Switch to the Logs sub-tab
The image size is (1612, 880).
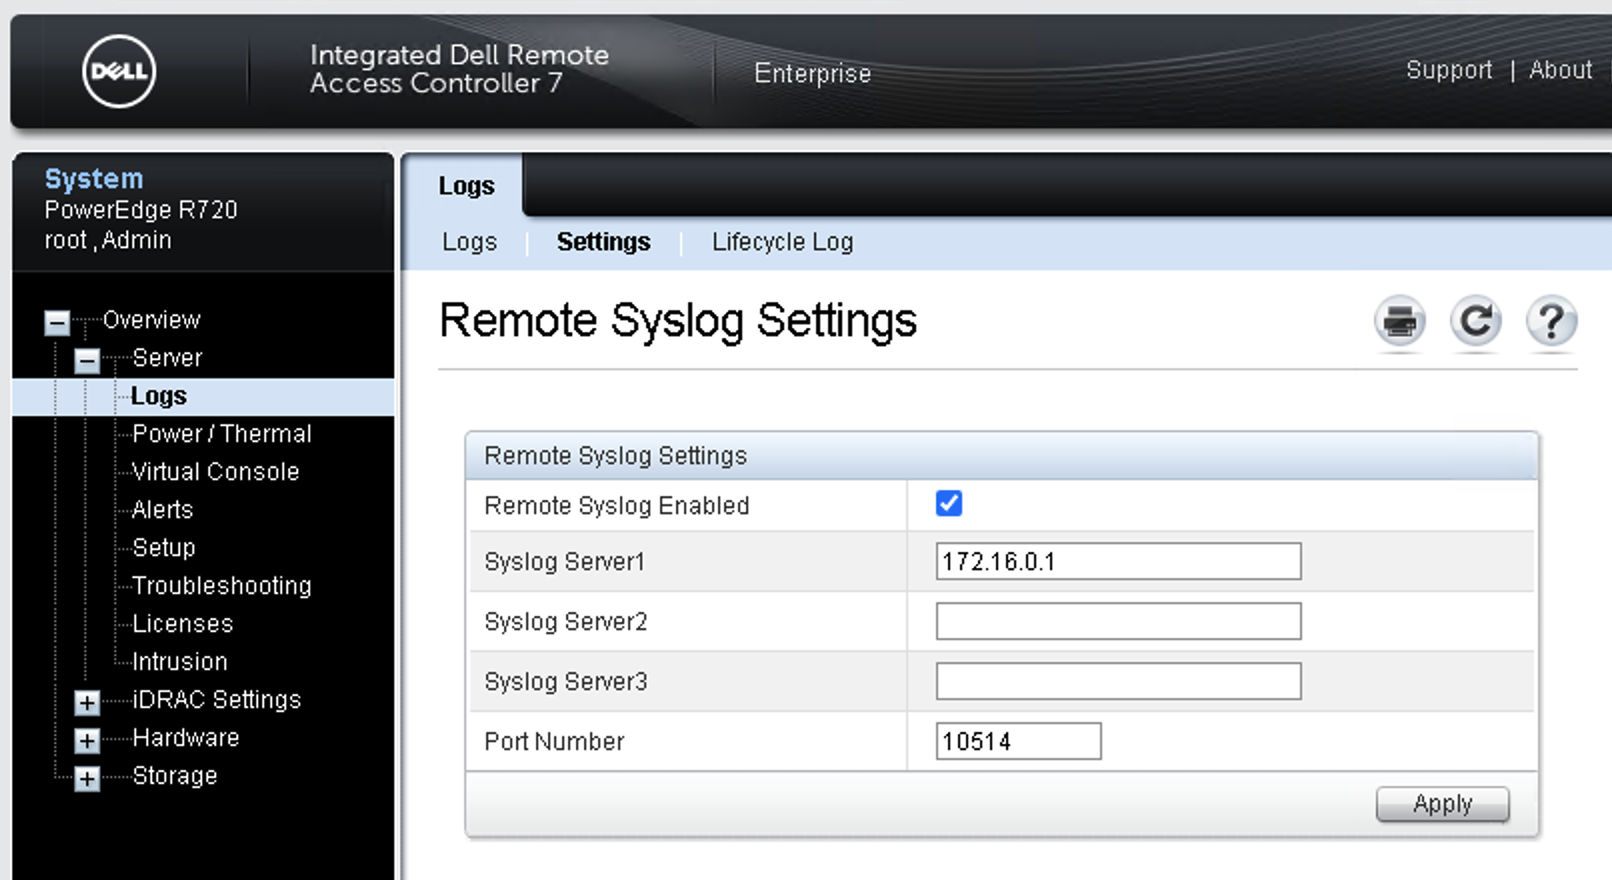click(x=469, y=242)
